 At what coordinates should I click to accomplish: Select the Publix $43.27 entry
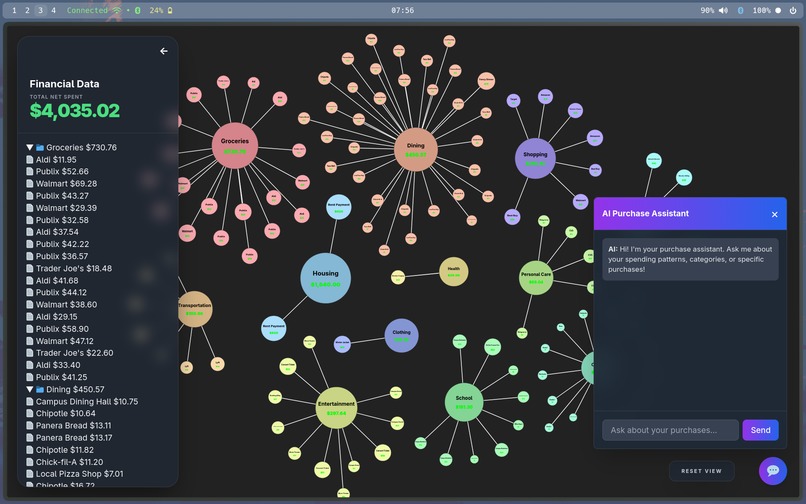coord(57,196)
